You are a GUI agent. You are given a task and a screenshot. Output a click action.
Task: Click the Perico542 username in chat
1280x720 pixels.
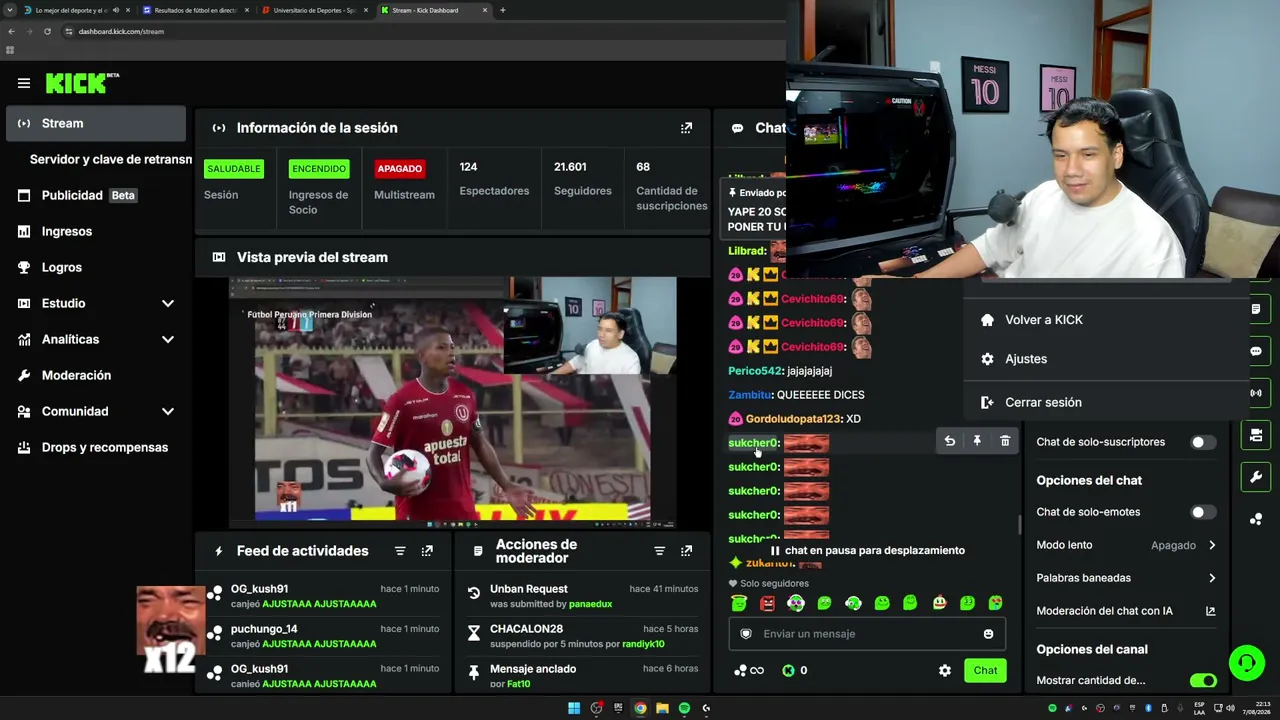(x=755, y=371)
